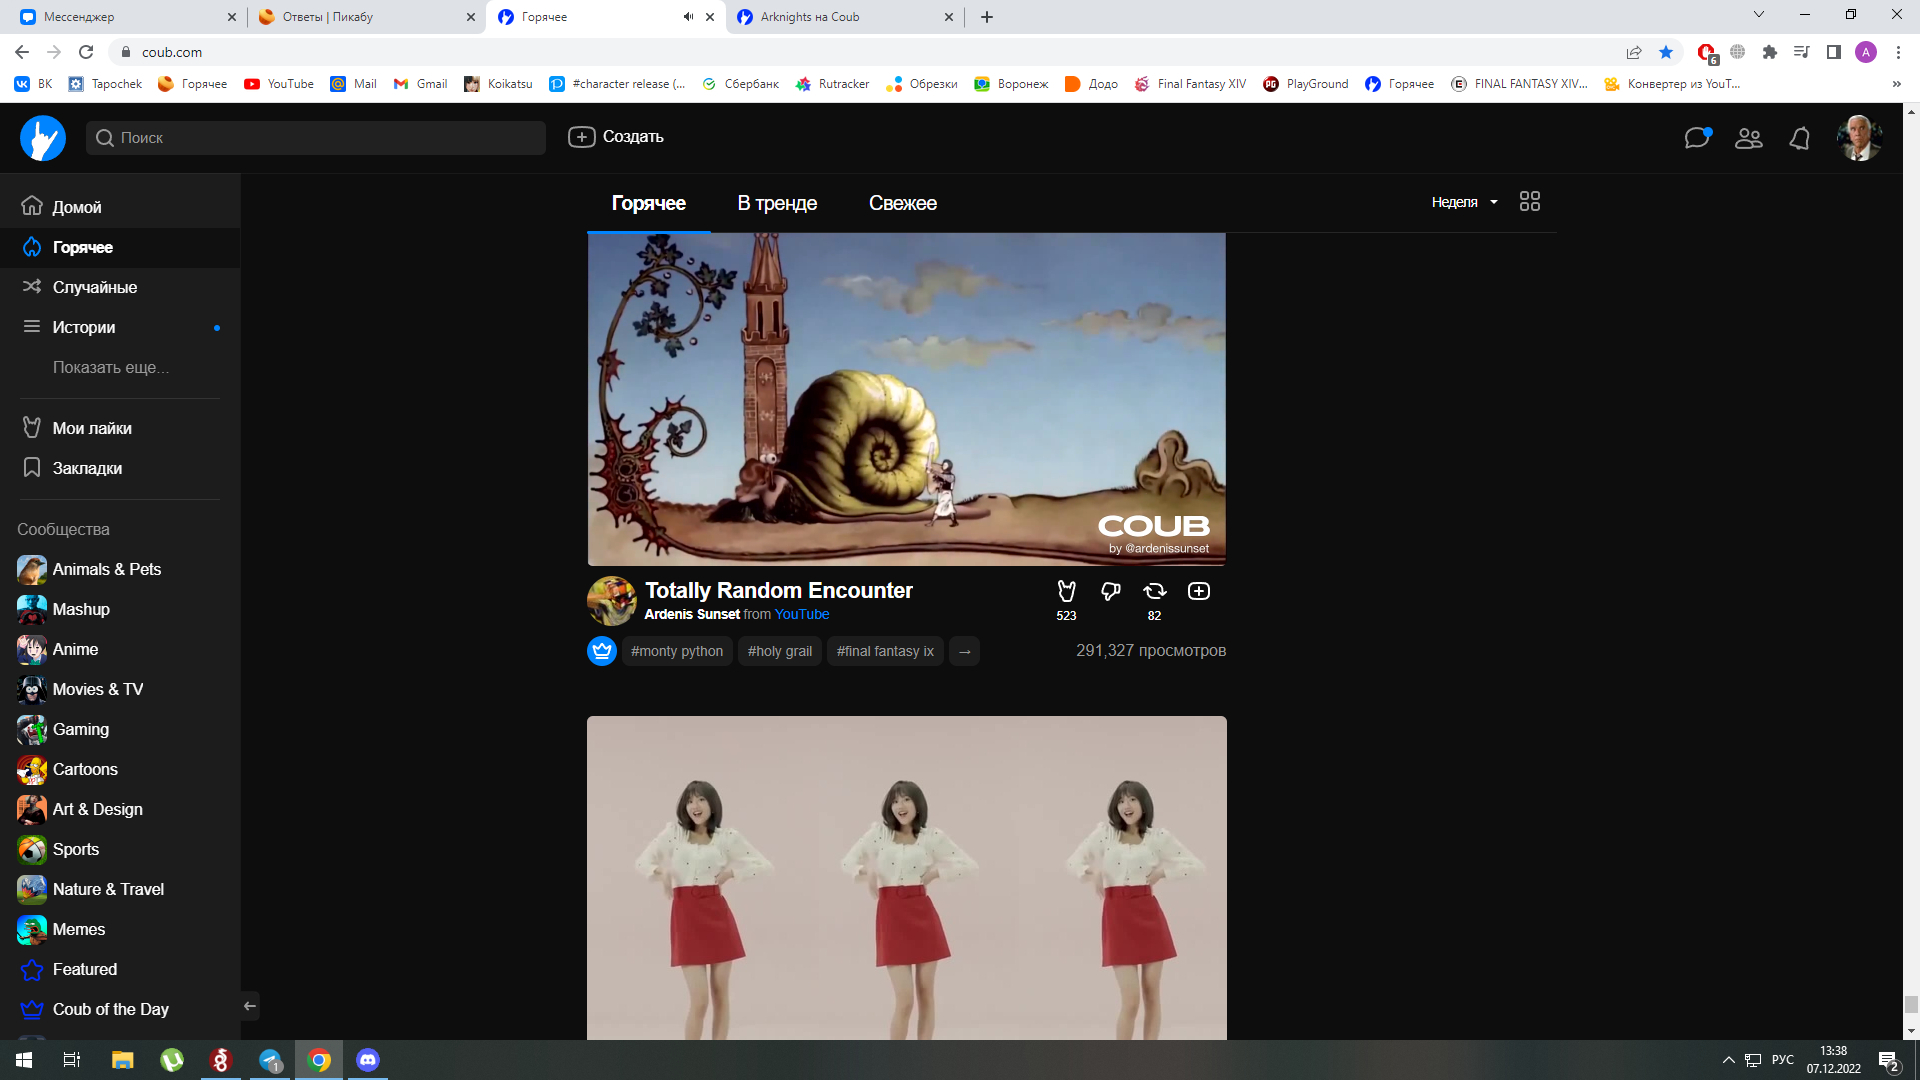1920x1080 pixels.
Task: Switch to the Свежее tab
Action: 903,203
